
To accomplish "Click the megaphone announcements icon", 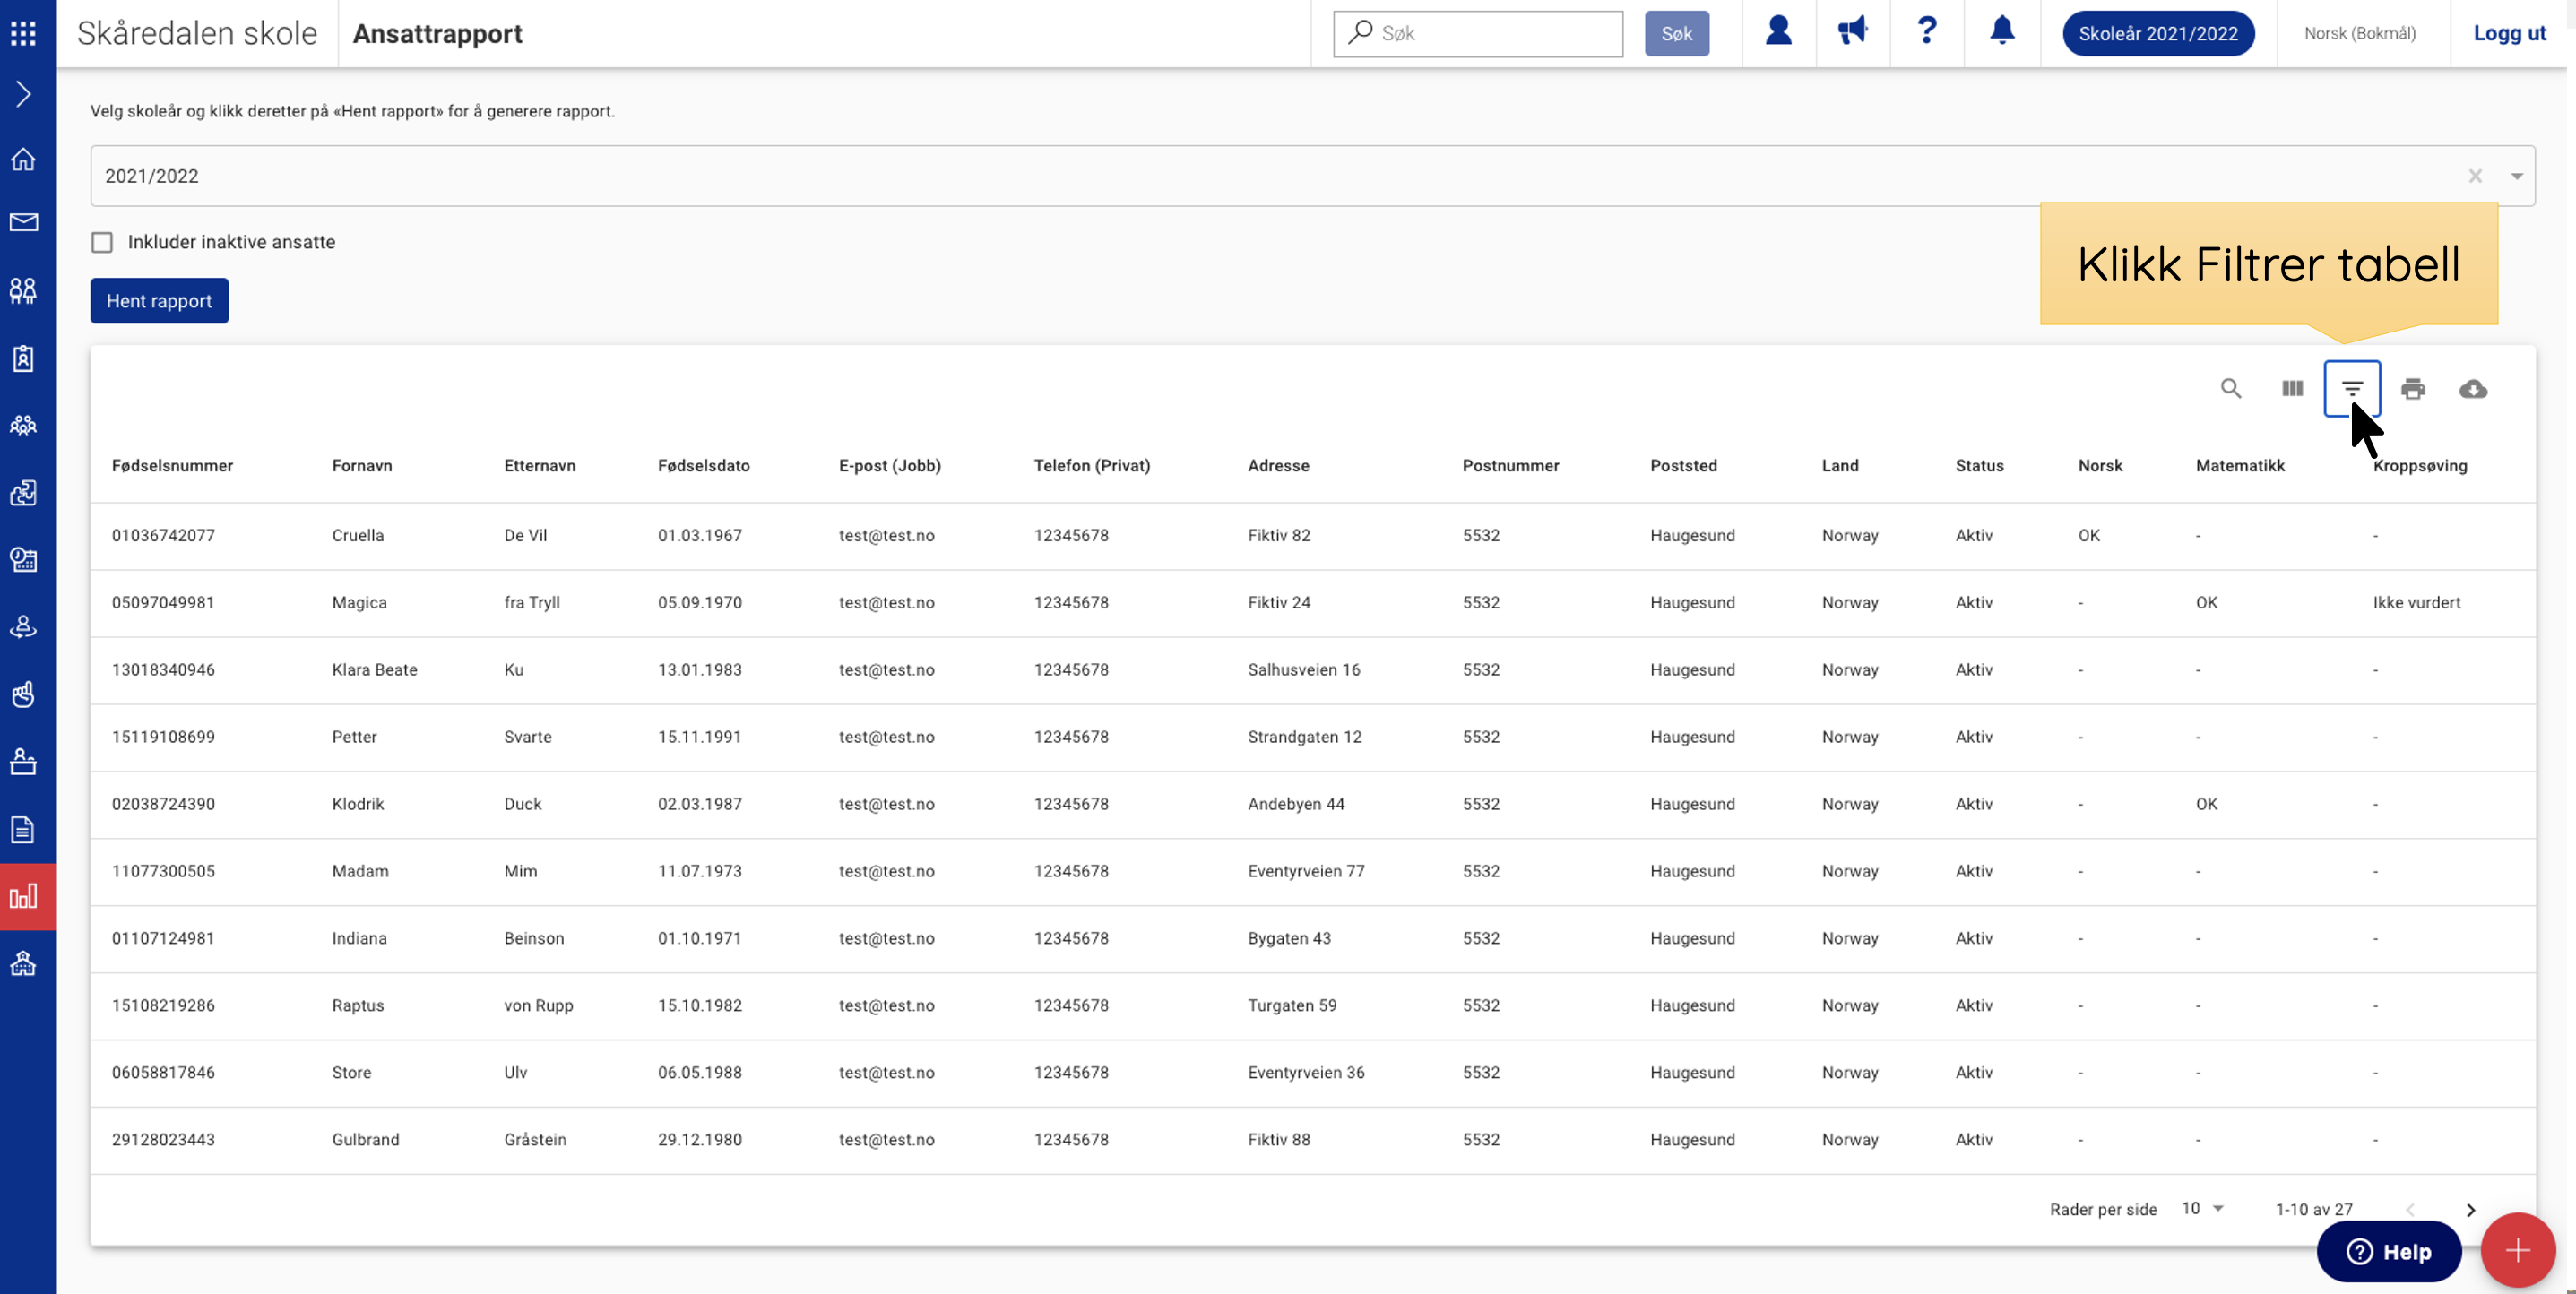I will point(1852,32).
